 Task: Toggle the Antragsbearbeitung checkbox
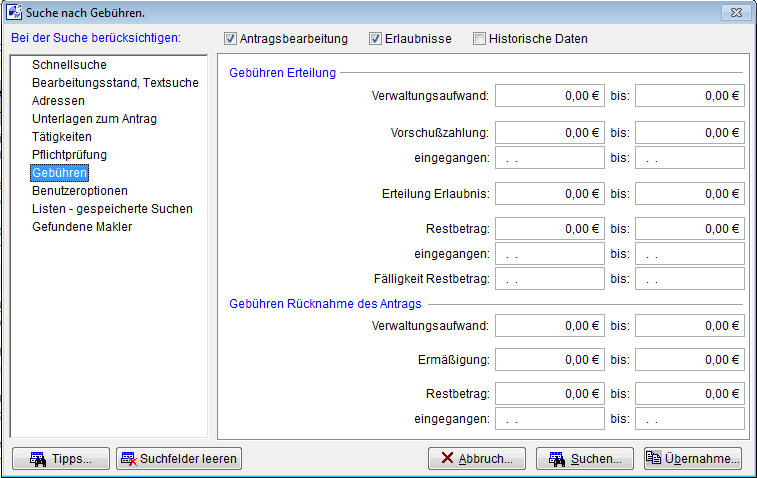point(231,39)
